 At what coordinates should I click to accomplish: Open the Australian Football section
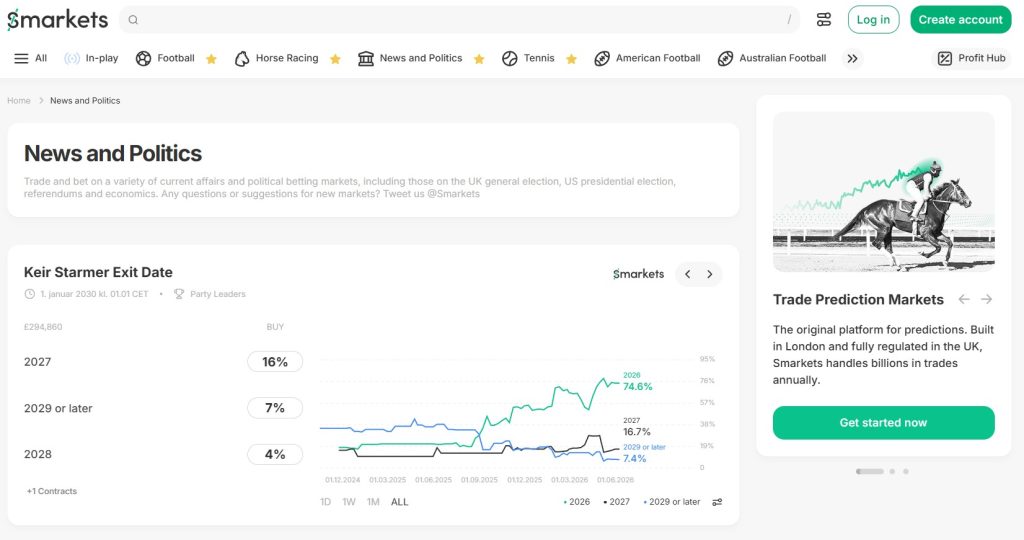click(772, 58)
